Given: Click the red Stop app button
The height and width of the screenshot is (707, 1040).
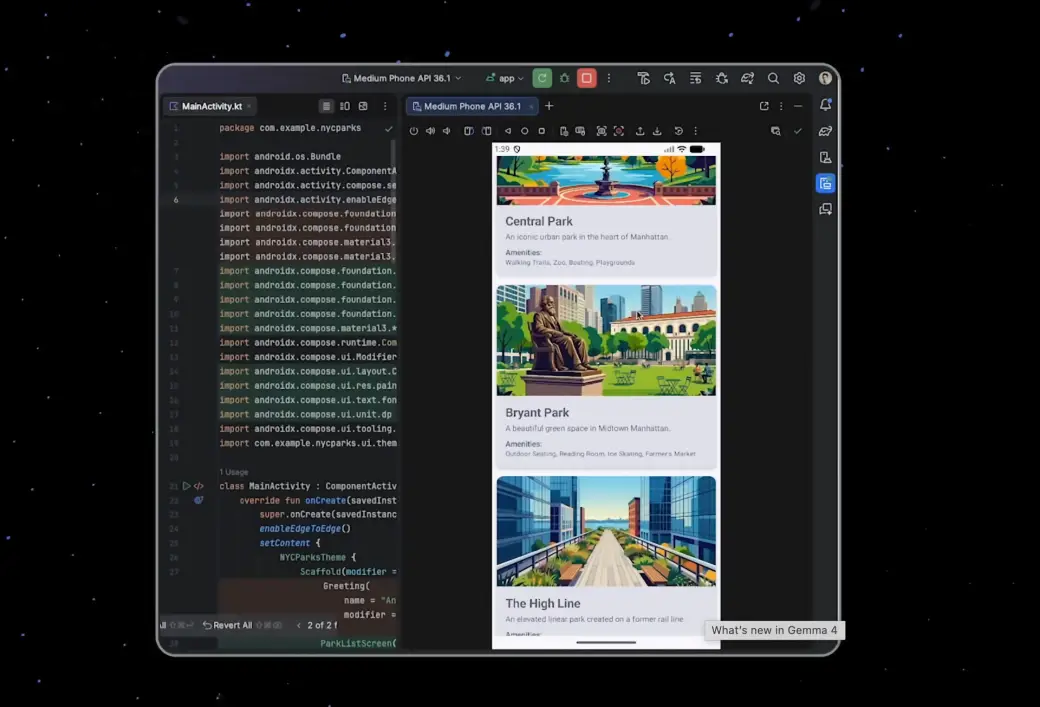Looking at the screenshot, I should [x=587, y=78].
